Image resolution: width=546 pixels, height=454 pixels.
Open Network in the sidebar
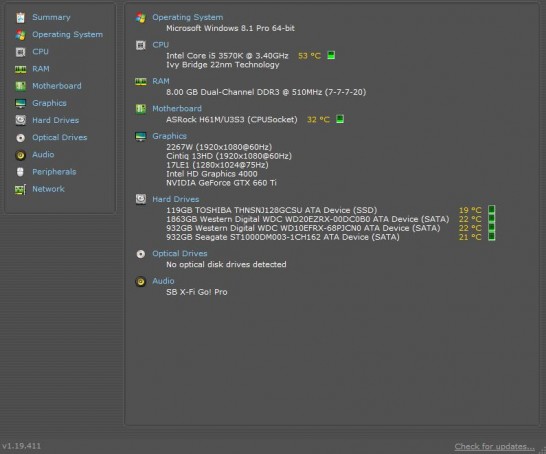[48, 189]
